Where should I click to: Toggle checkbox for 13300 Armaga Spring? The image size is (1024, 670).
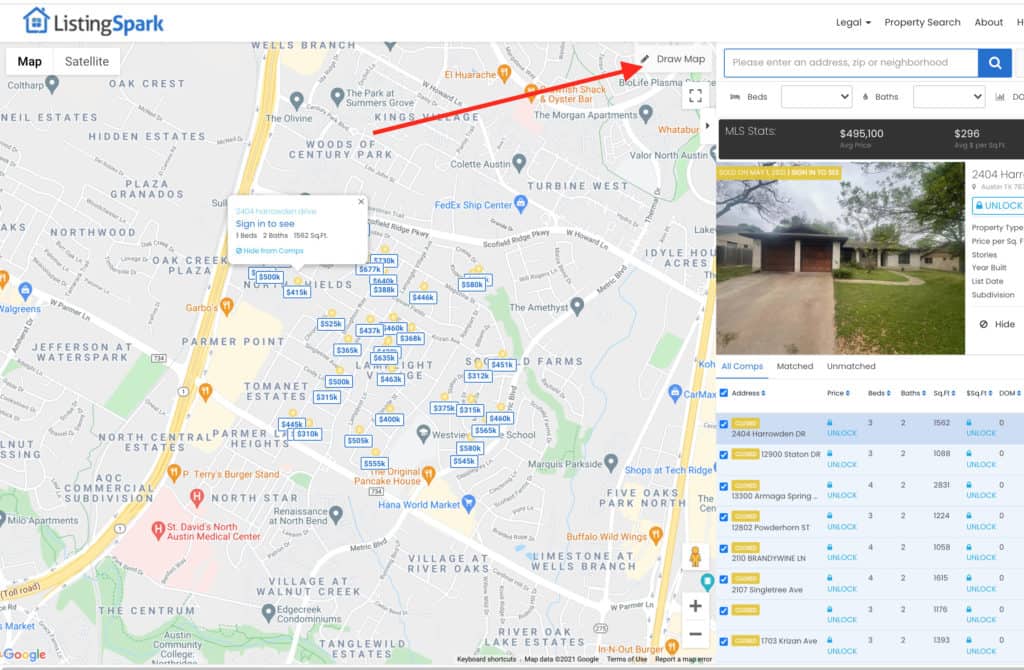(724, 487)
